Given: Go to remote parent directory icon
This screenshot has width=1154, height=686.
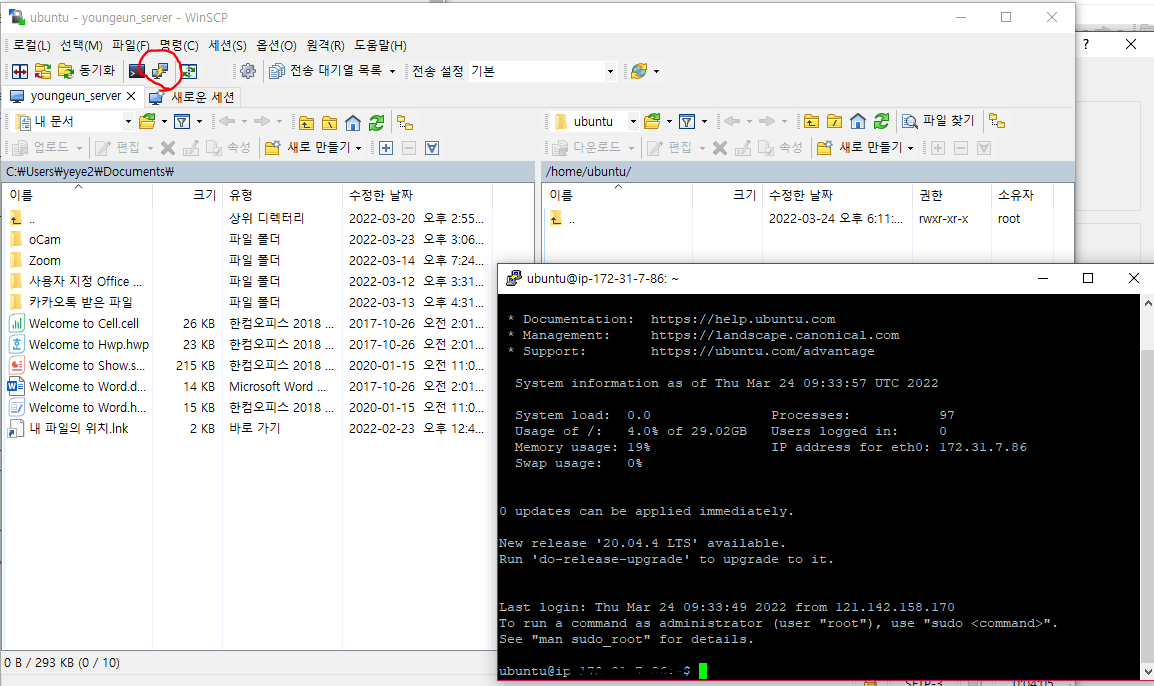Looking at the screenshot, I should 811,121.
